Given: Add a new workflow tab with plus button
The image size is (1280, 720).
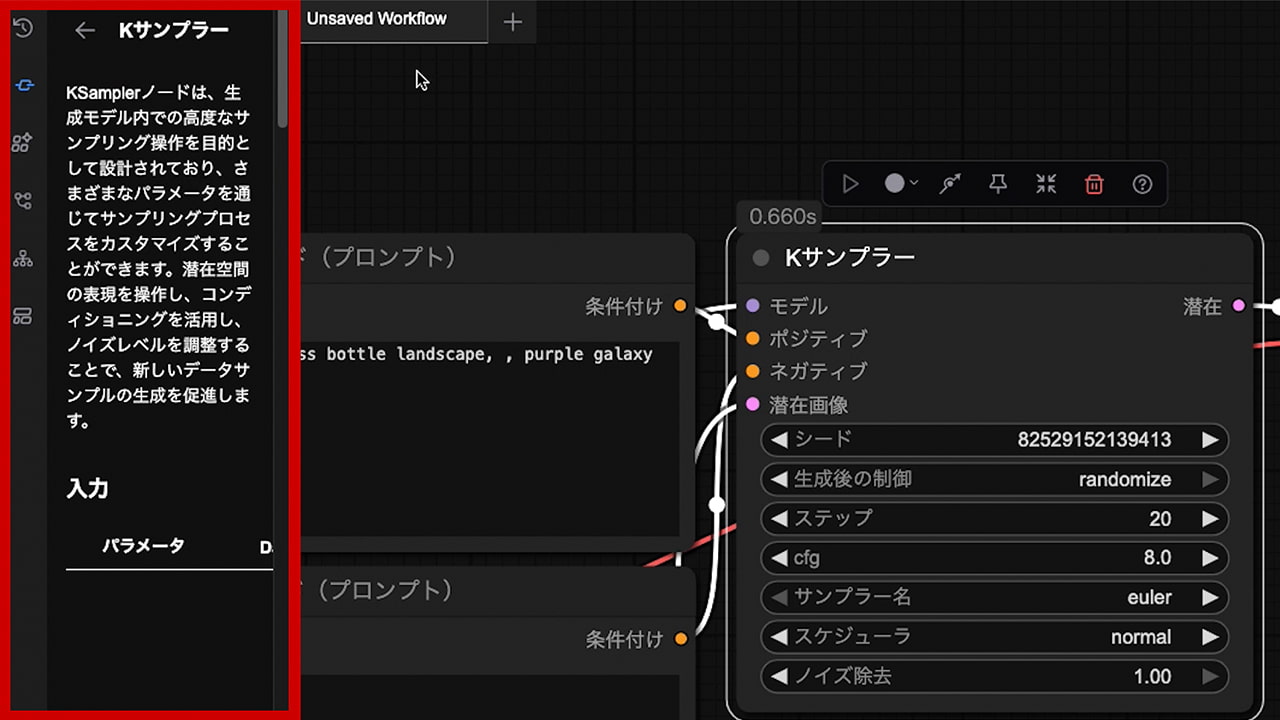Looking at the screenshot, I should [x=512, y=22].
